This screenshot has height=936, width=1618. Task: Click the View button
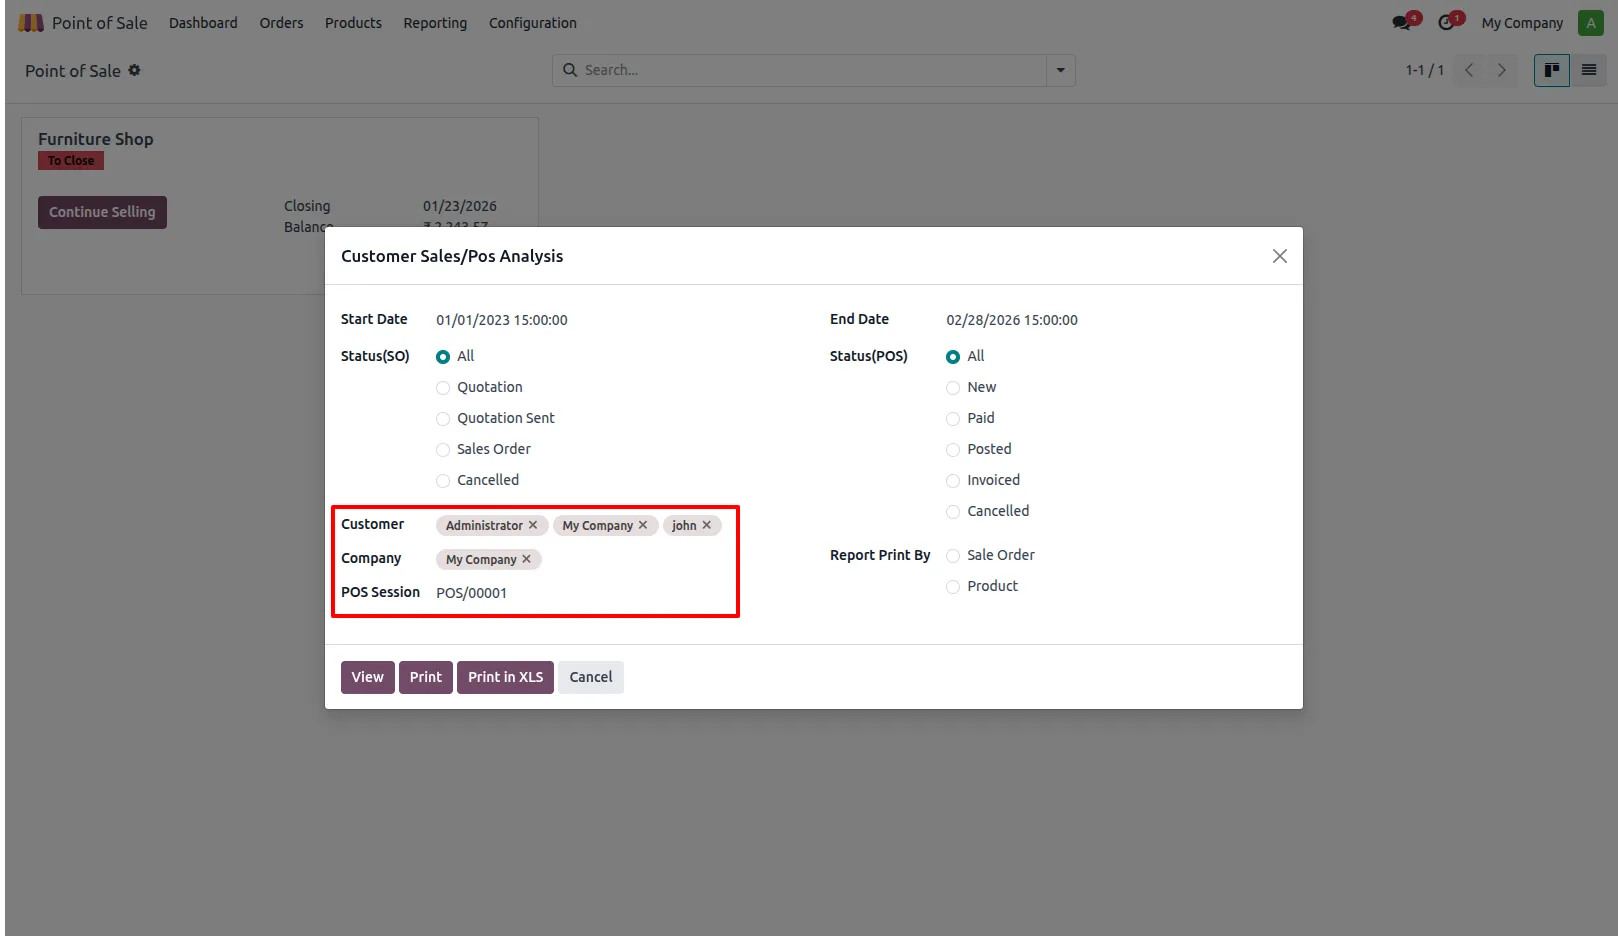click(x=367, y=677)
